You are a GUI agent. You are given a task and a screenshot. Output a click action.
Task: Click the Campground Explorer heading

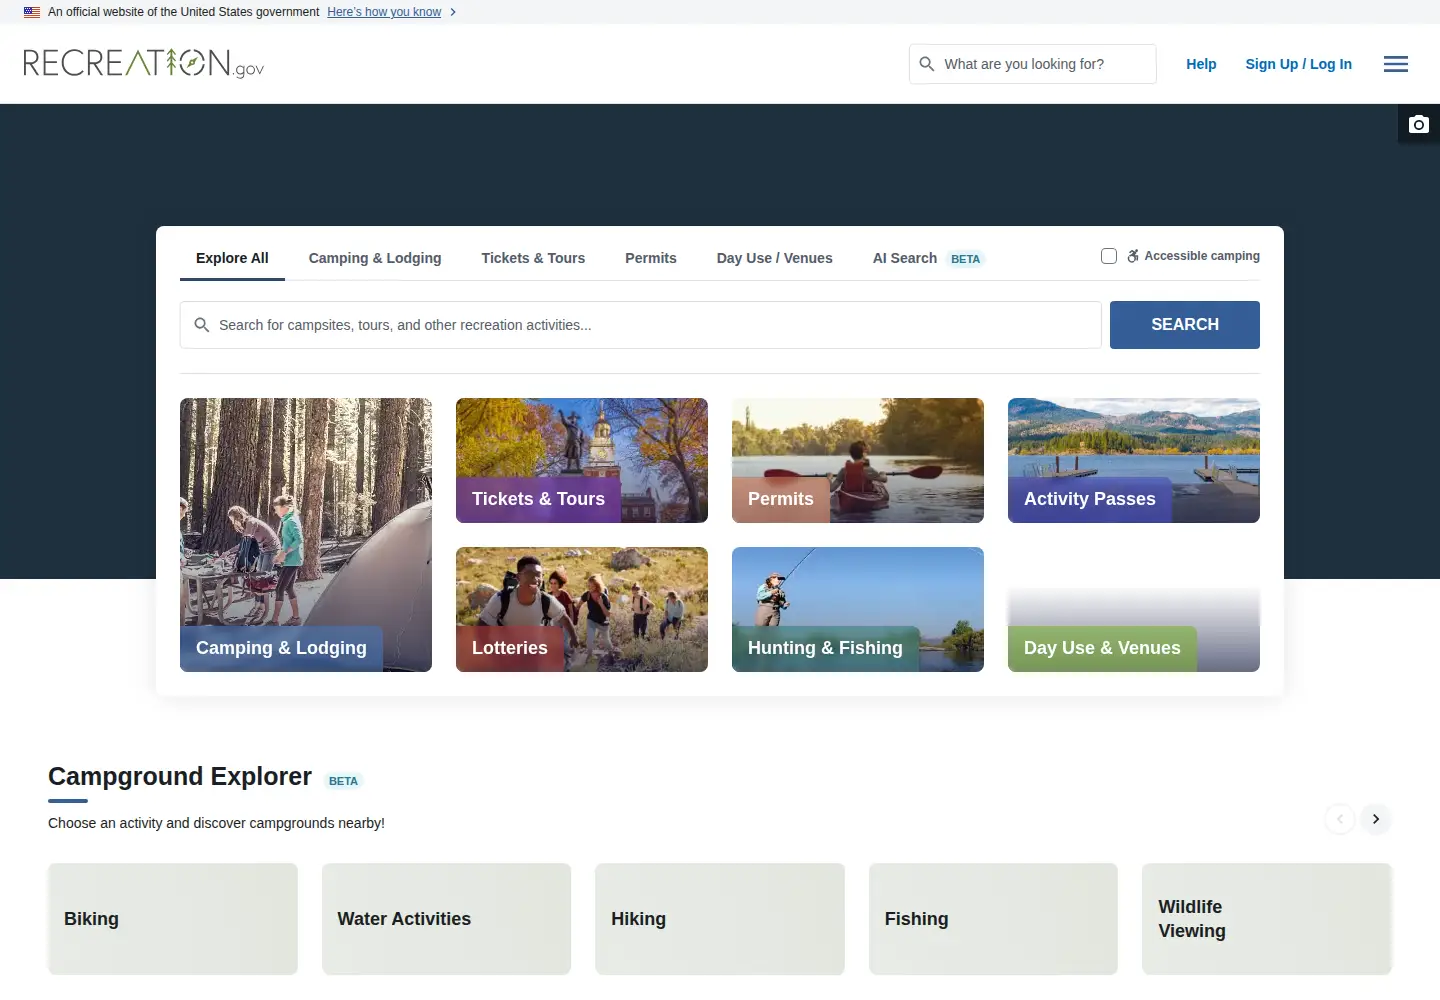pyautogui.click(x=180, y=777)
